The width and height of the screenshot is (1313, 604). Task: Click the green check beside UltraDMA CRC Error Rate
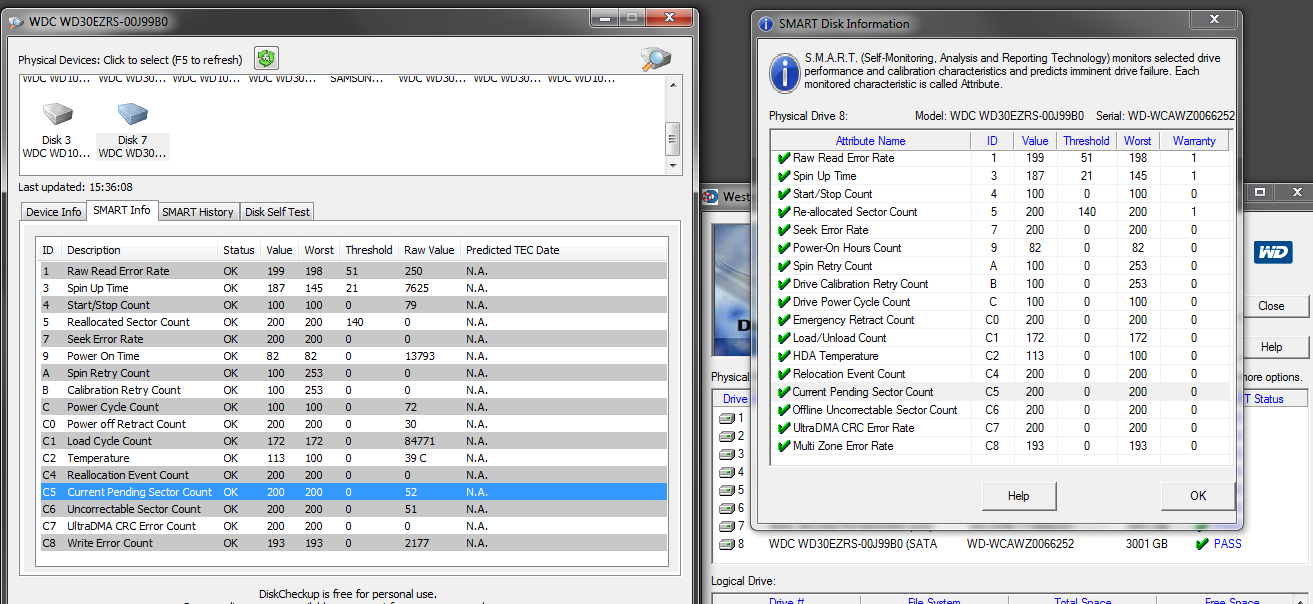point(783,428)
